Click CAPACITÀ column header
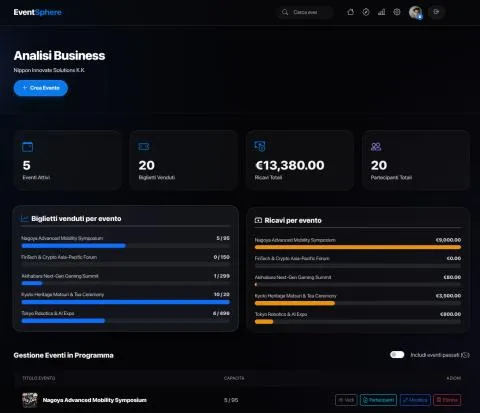 234,378
